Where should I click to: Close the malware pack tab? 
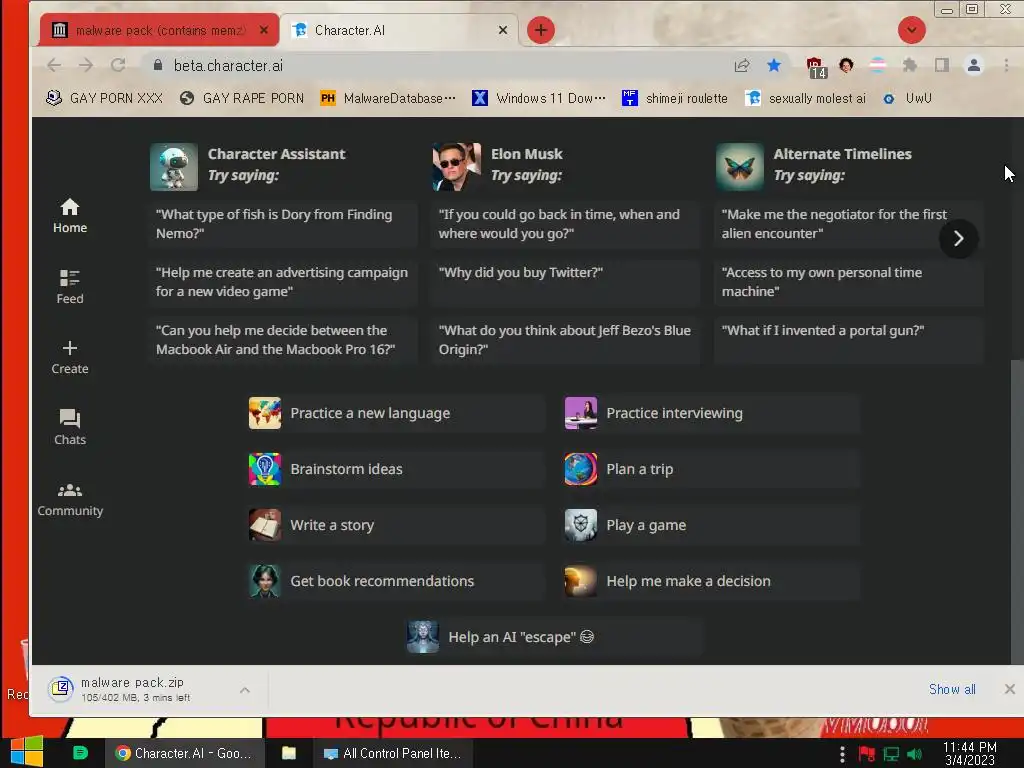[x=264, y=30]
